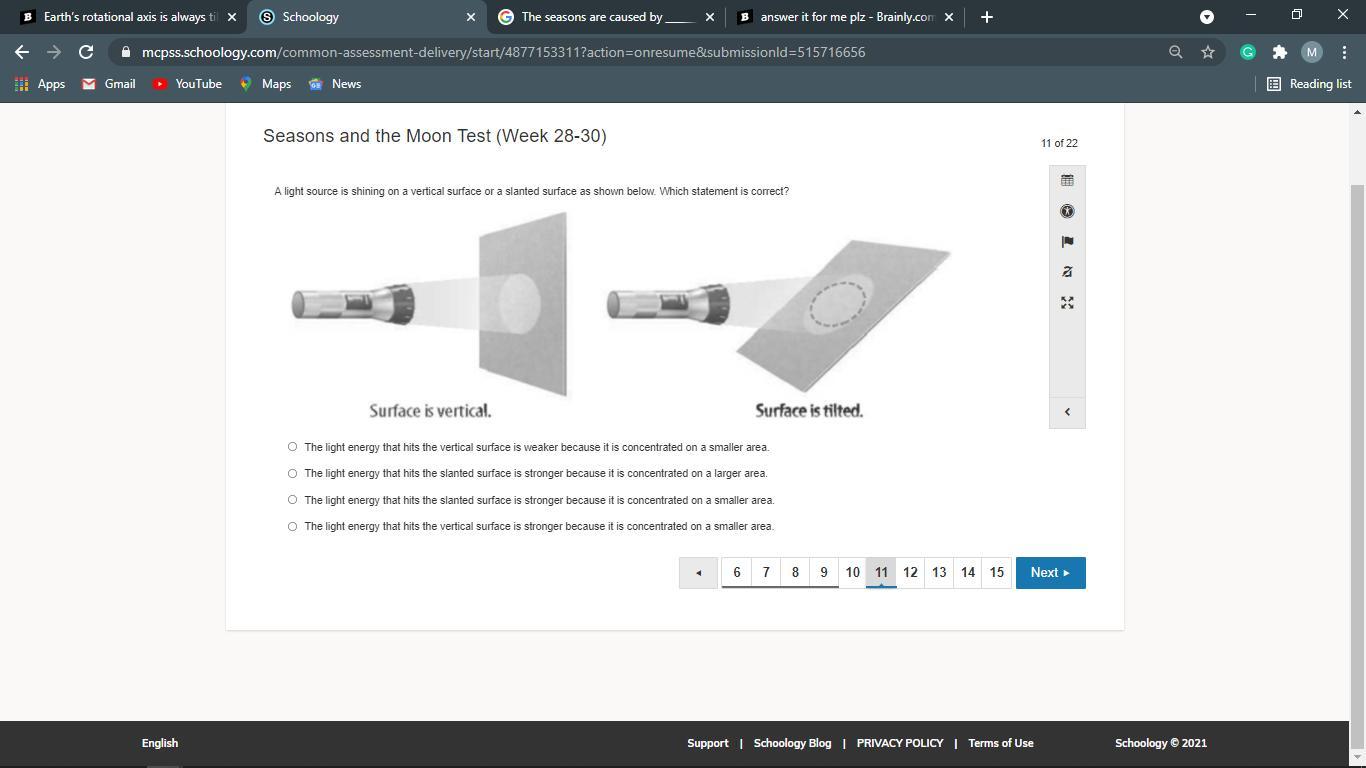Open the YouTube bookmark
This screenshot has height=768, width=1366.
click(x=187, y=84)
